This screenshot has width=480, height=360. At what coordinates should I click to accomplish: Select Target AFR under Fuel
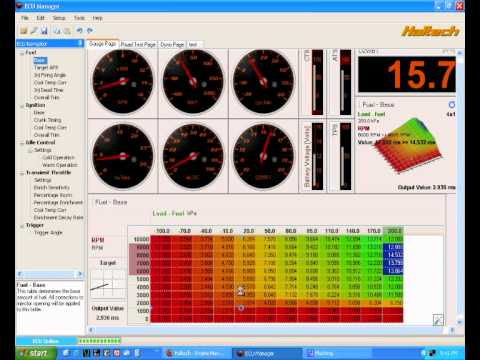point(46,68)
